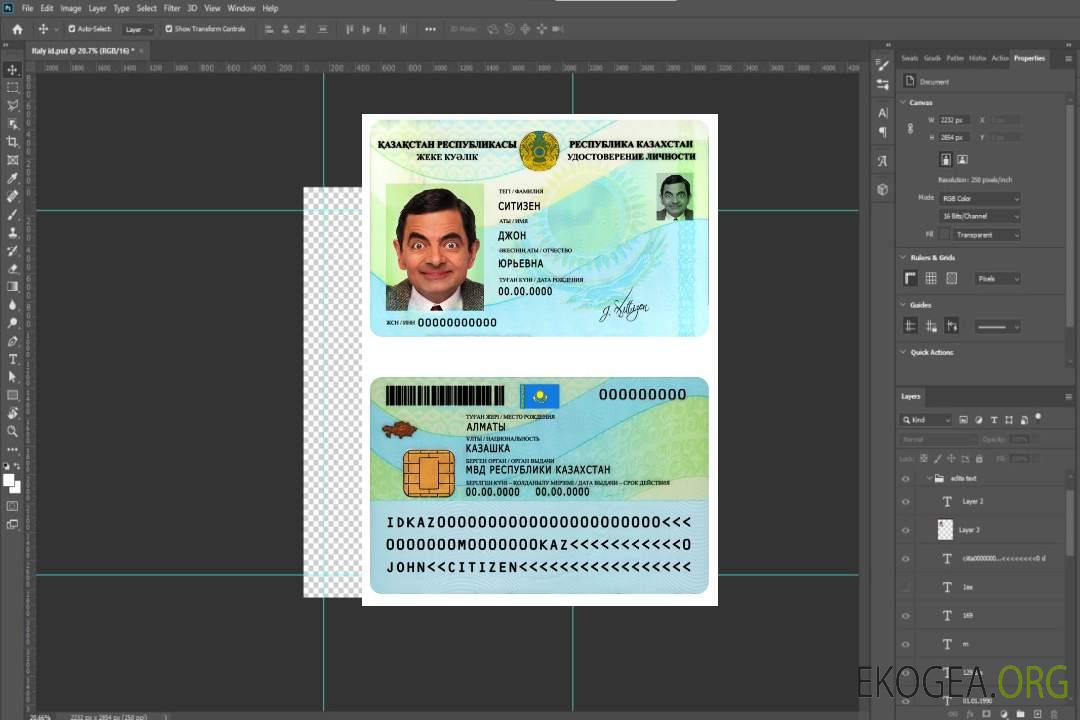Screen dimensions: 1080x720
Task: Select the Pen tool
Action: (12, 341)
